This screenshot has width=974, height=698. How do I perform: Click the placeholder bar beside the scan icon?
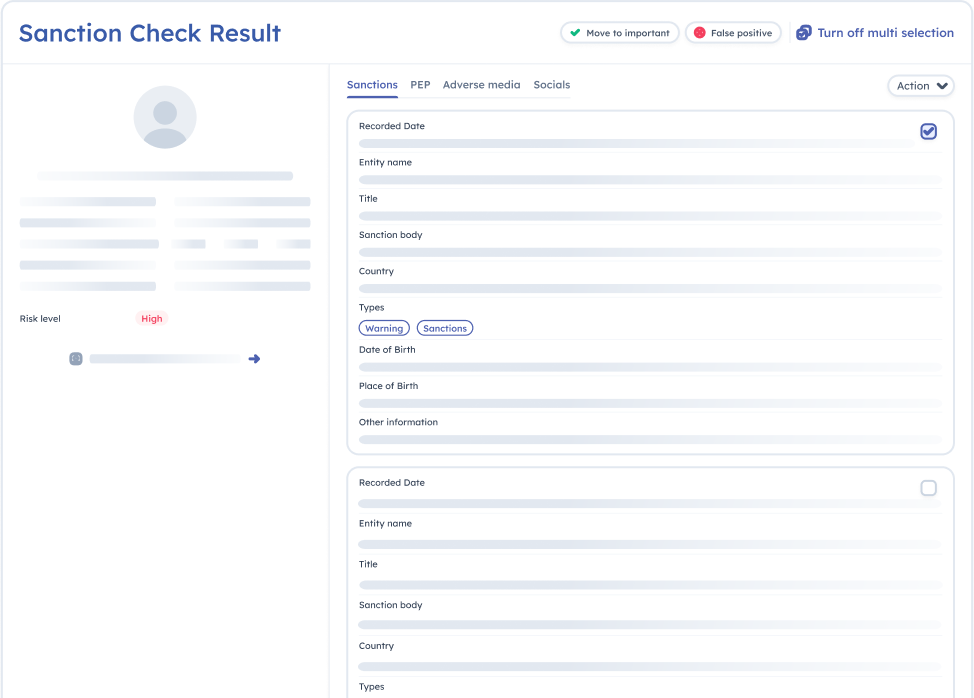165,359
